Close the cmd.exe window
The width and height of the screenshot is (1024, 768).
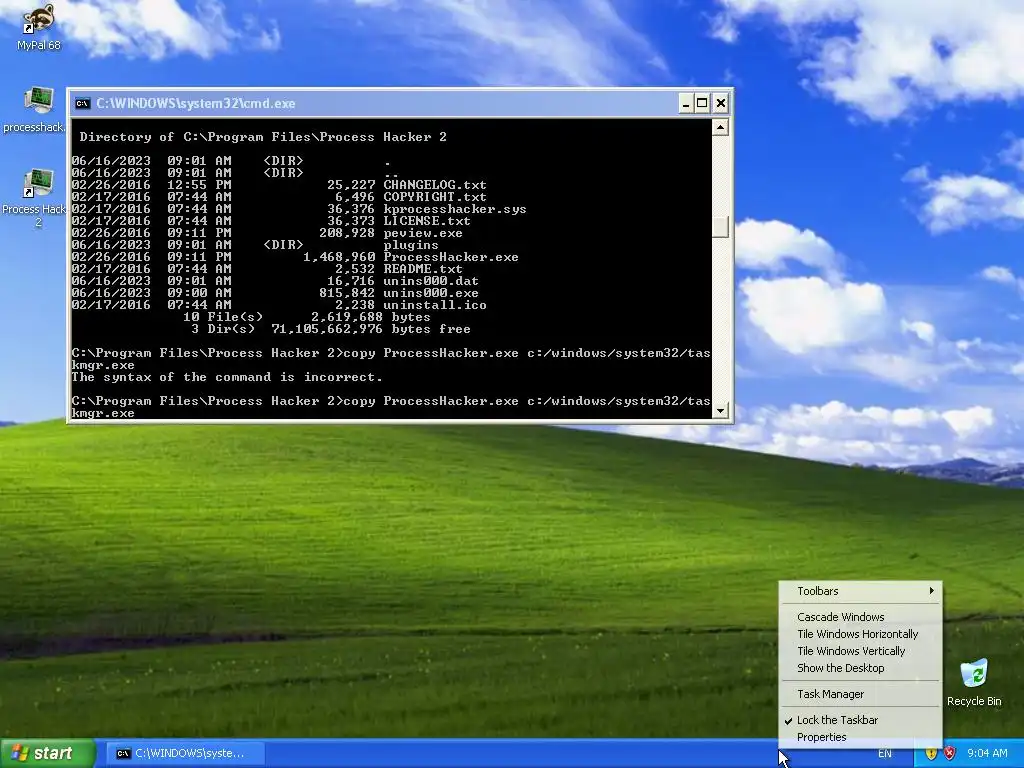coord(721,103)
